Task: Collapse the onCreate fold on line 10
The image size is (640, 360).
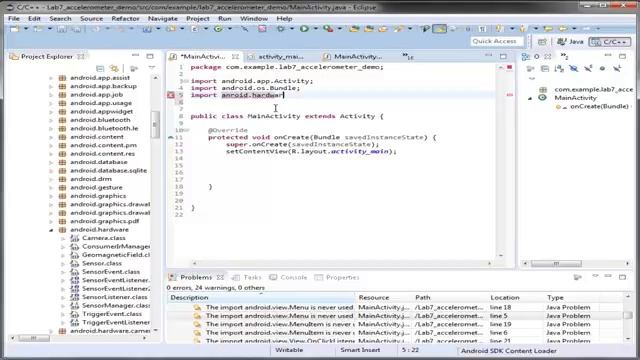Action: tap(187, 130)
